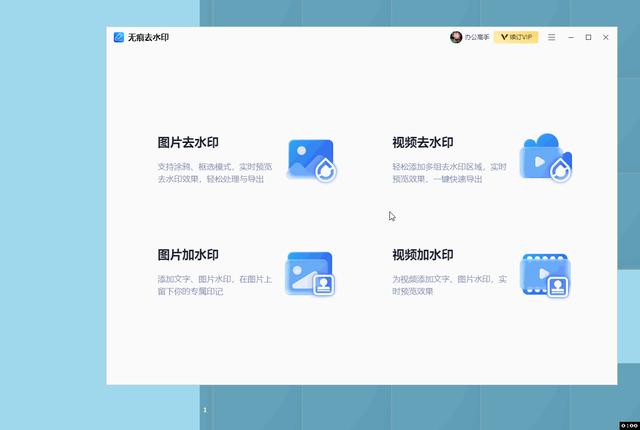Viewport: 640px width, 430px height.
Task: Open the image add-watermark icon
Action: pyautogui.click(x=311, y=273)
